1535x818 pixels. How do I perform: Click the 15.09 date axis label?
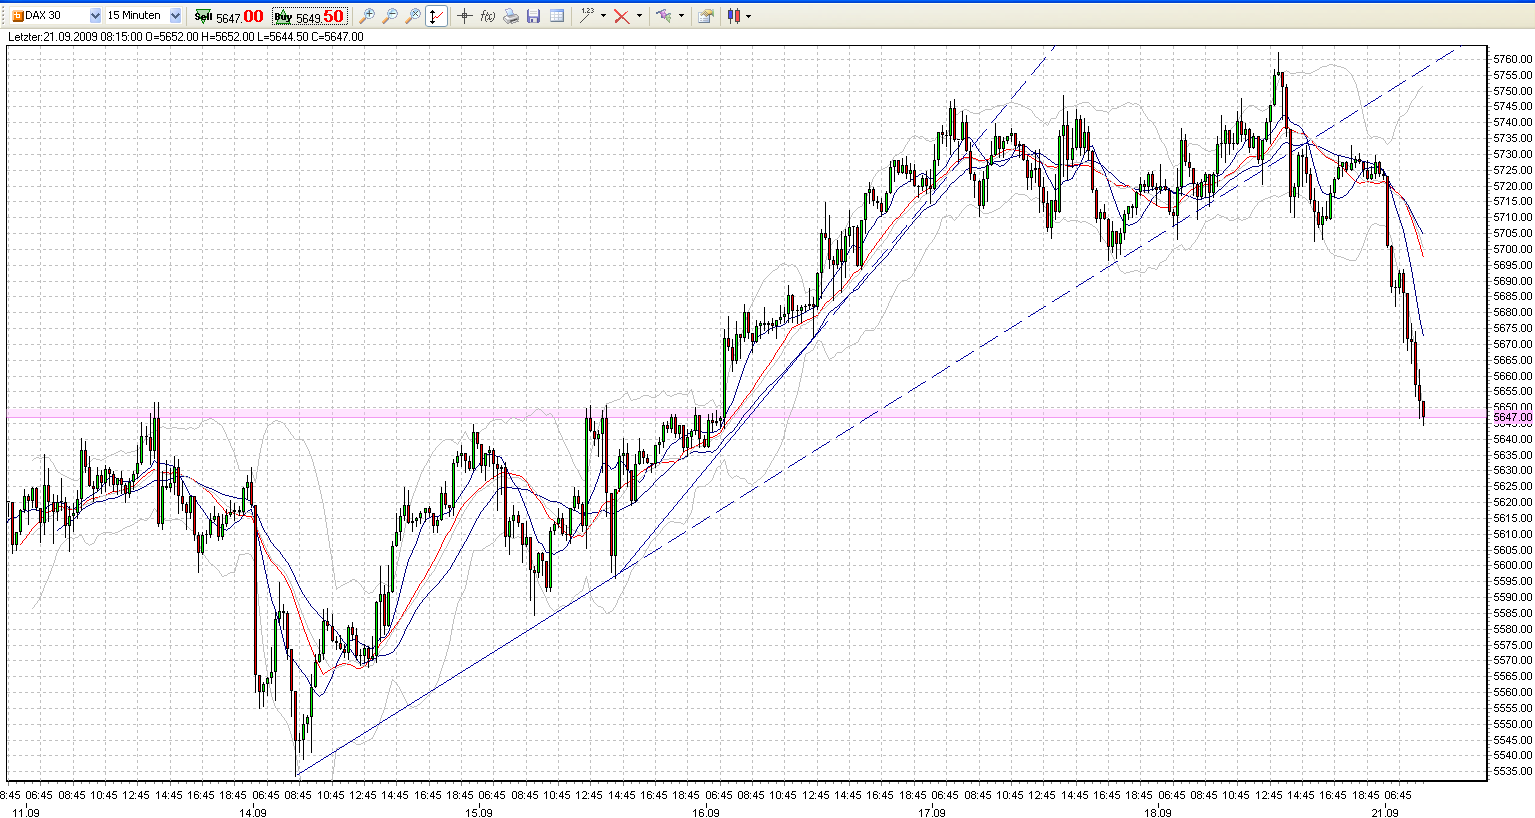click(x=479, y=812)
